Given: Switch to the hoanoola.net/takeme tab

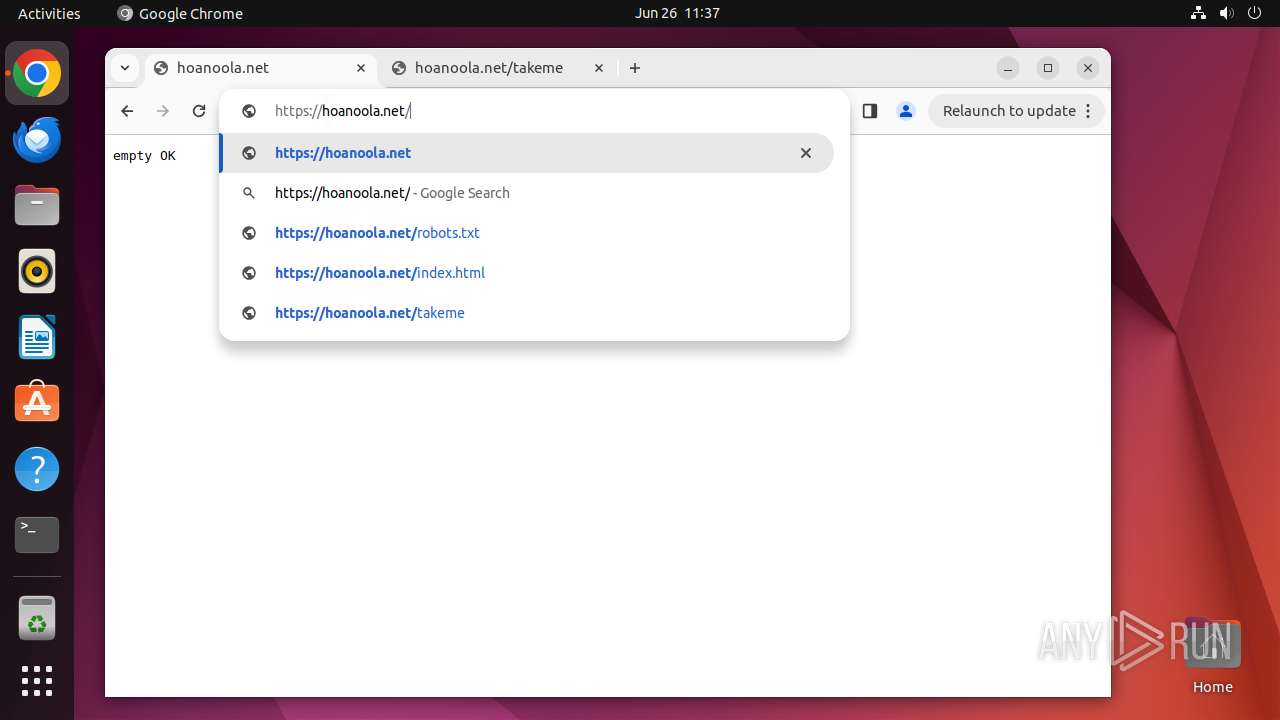Looking at the screenshot, I should click(498, 68).
